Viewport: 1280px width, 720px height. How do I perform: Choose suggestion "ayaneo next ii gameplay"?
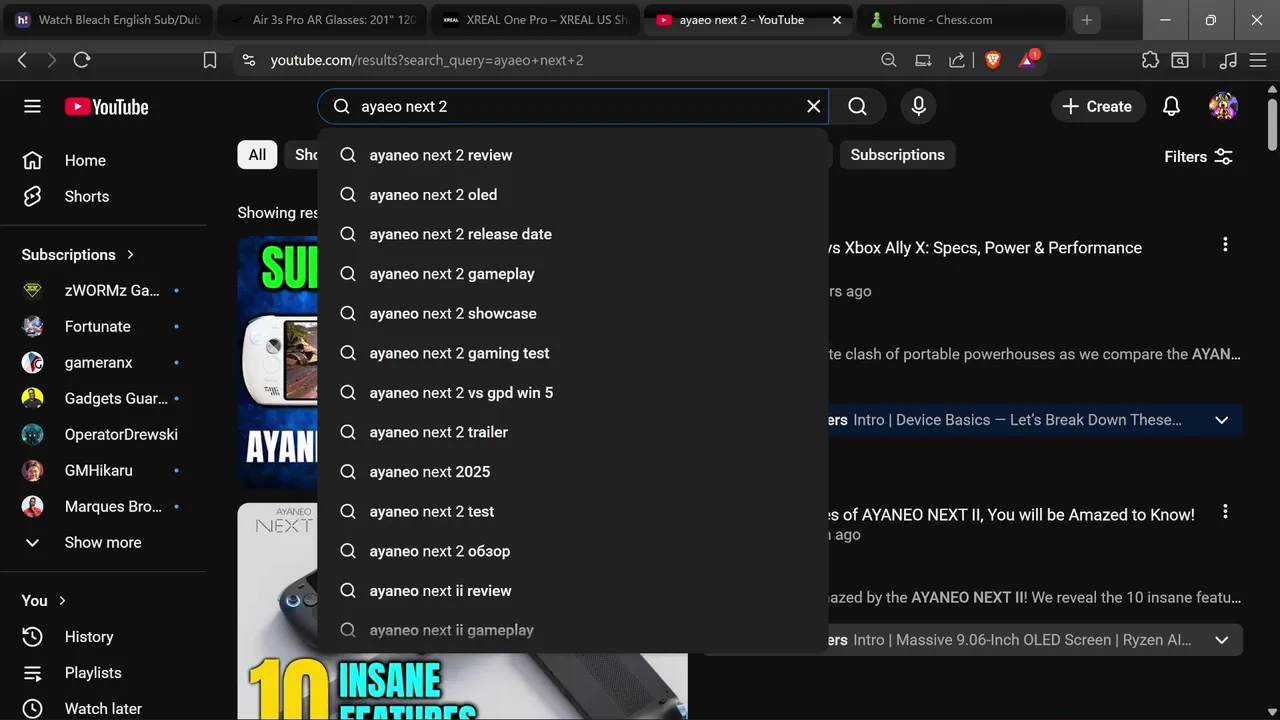point(573,630)
